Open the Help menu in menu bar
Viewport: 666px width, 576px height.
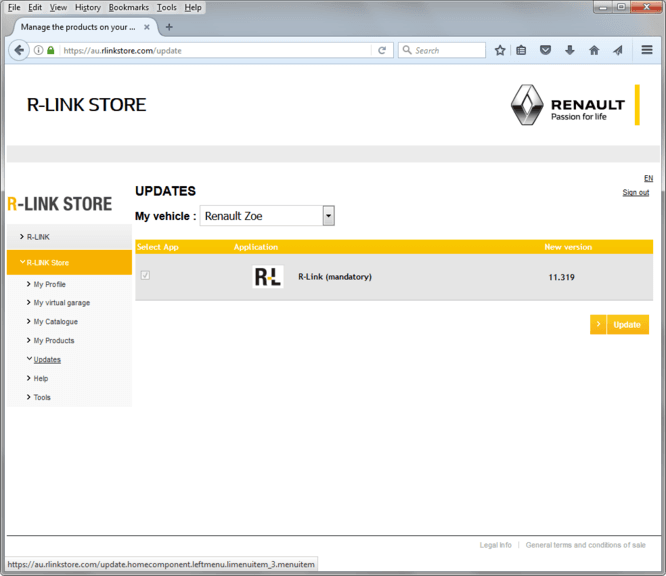[193, 7]
